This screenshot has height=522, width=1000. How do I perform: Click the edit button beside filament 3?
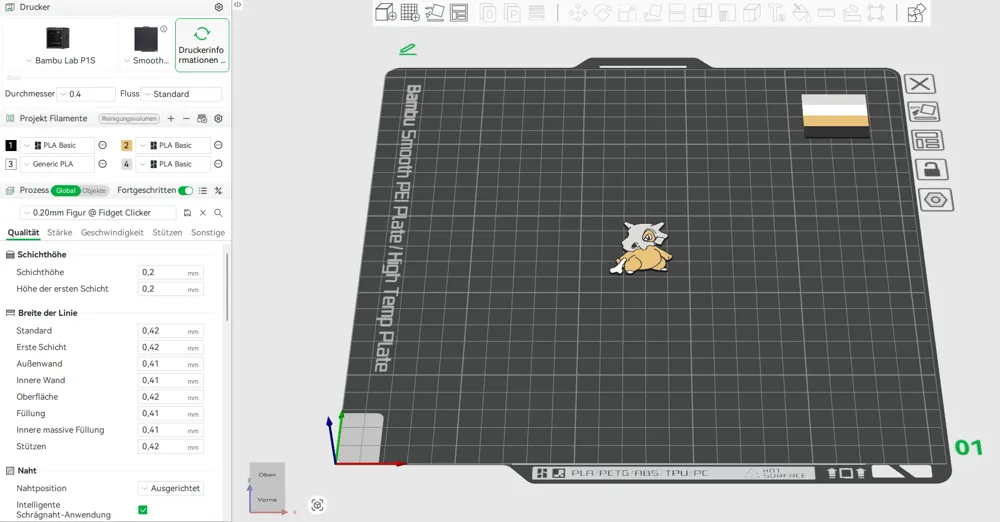tap(102, 164)
